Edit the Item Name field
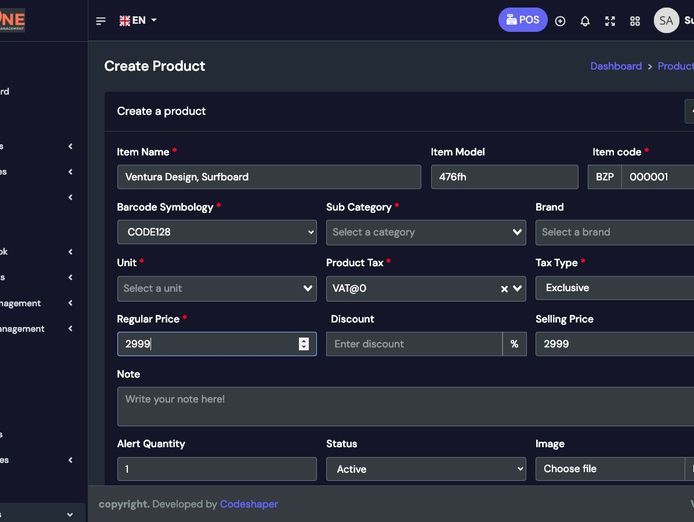694x522 pixels. click(269, 177)
